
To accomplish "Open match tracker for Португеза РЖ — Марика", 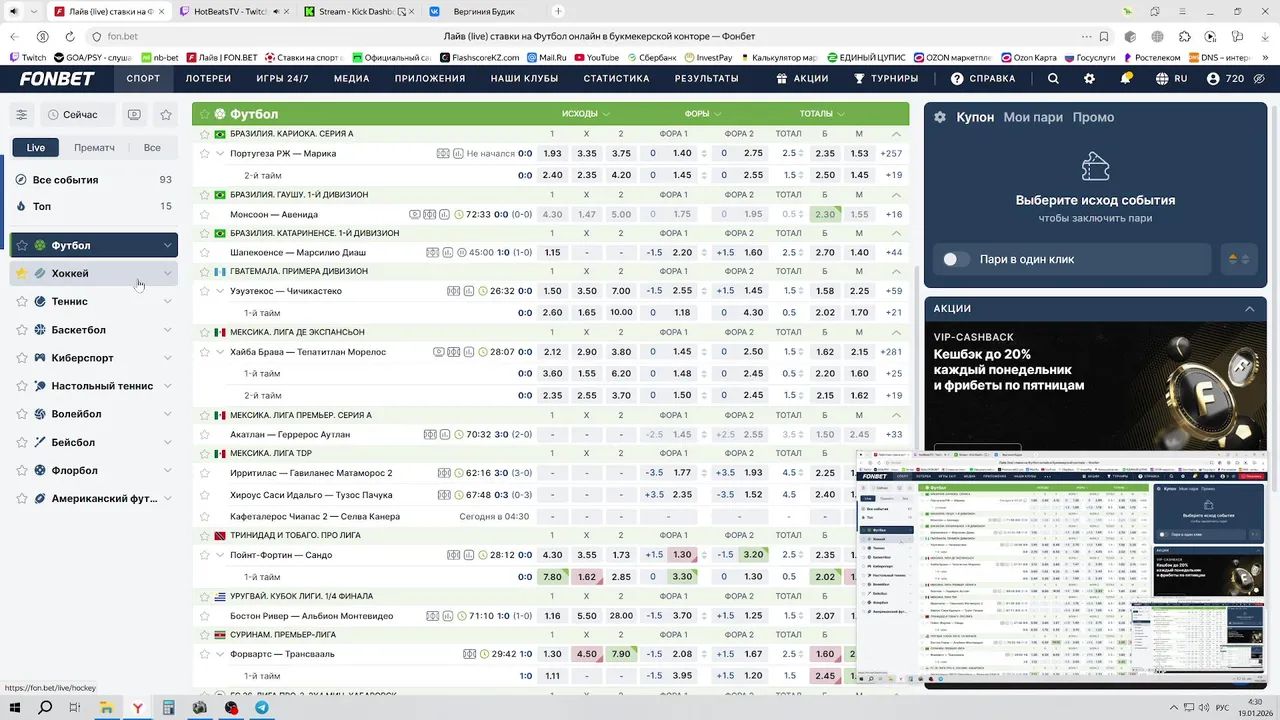I will pos(443,154).
